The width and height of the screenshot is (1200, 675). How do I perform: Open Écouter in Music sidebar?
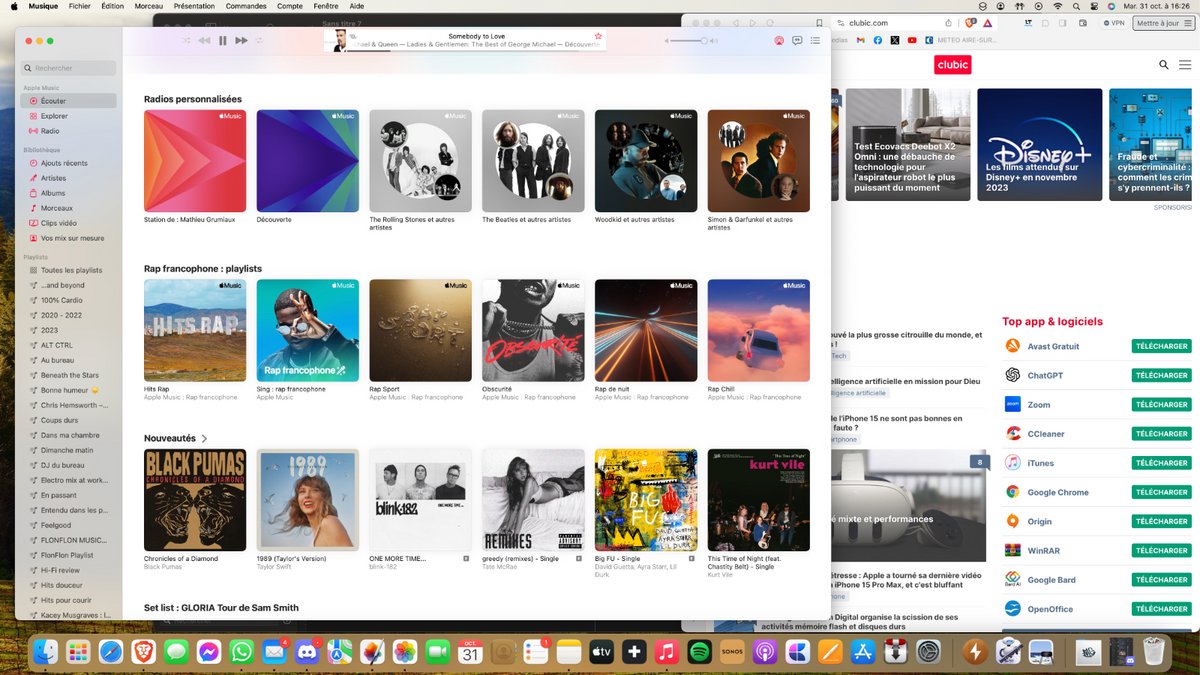click(69, 101)
